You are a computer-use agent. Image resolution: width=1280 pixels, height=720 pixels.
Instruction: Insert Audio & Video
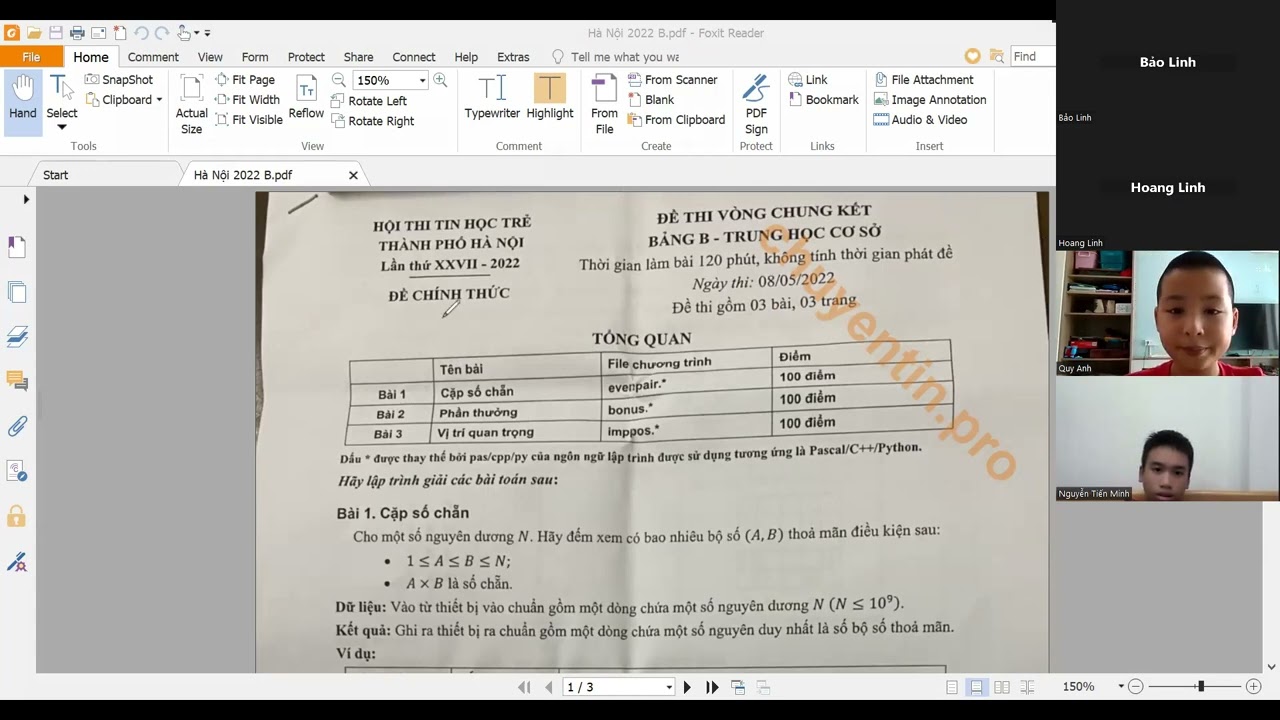click(920, 120)
